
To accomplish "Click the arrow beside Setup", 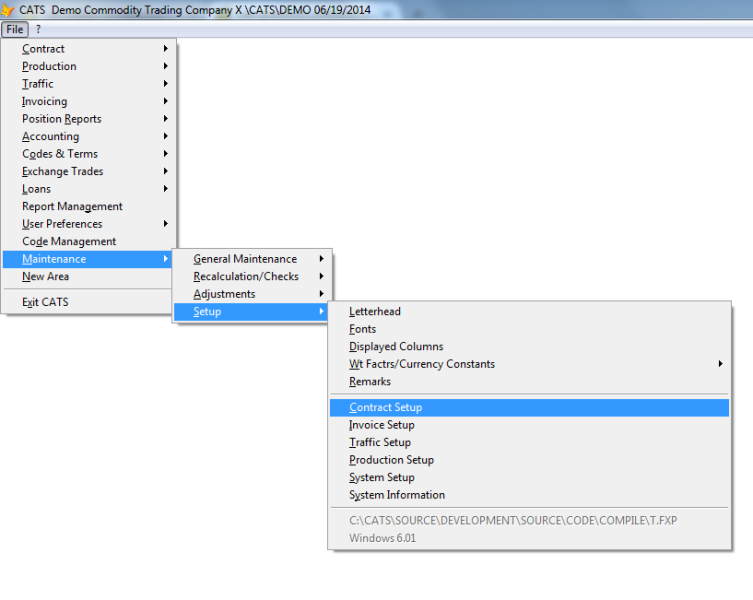I will point(321,311).
